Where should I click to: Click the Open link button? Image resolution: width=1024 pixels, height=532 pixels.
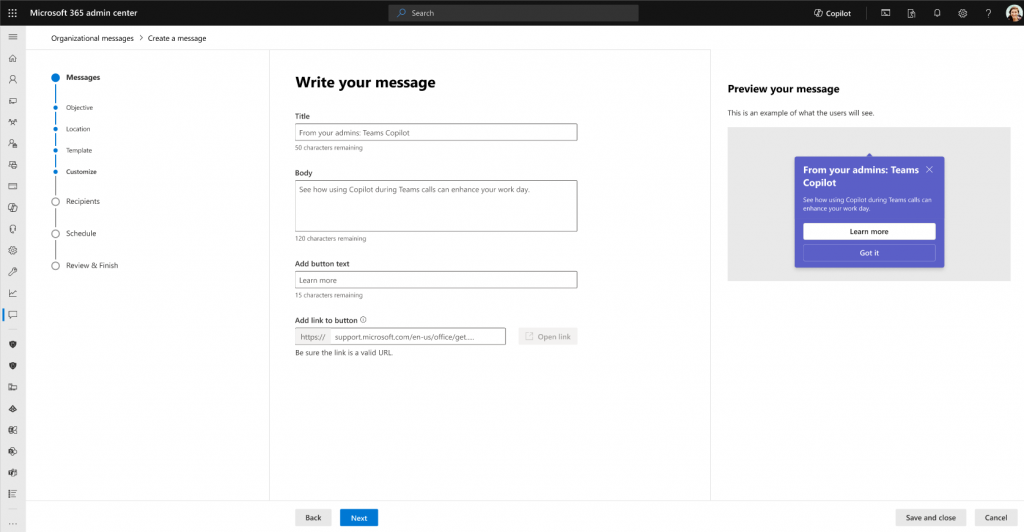[548, 337]
